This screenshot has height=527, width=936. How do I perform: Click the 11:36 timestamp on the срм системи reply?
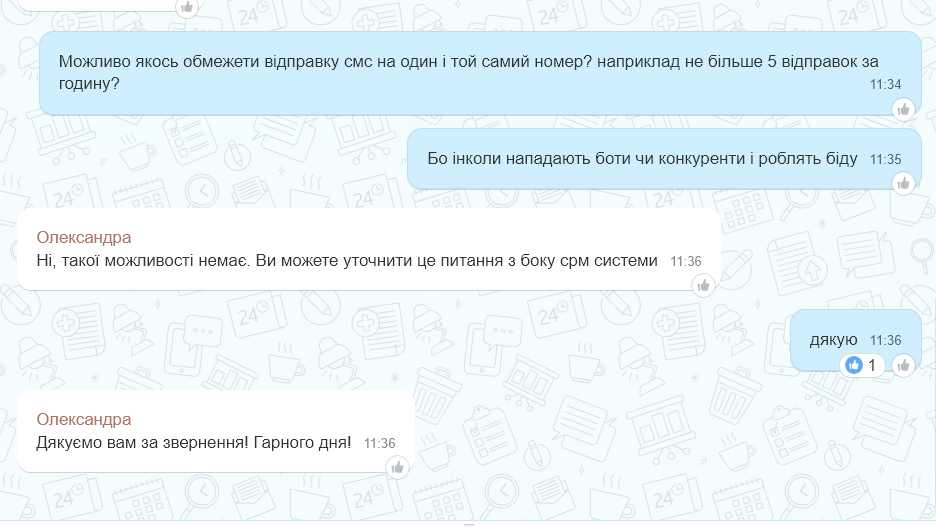click(685, 261)
